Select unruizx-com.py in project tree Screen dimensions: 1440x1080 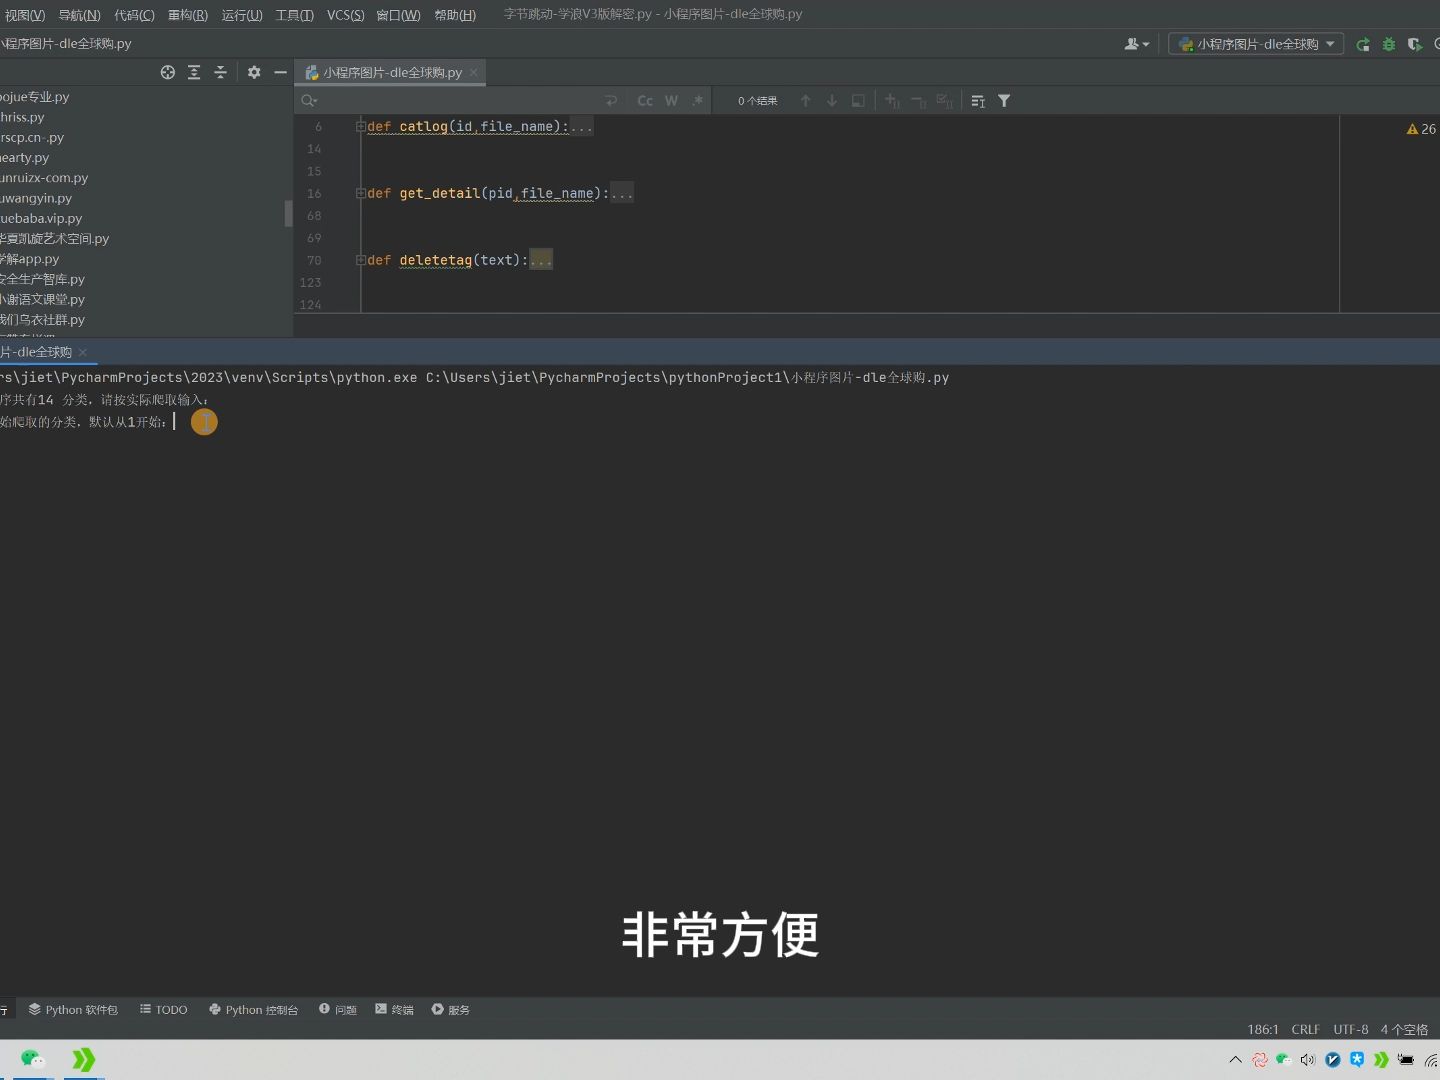pos(44,178)
